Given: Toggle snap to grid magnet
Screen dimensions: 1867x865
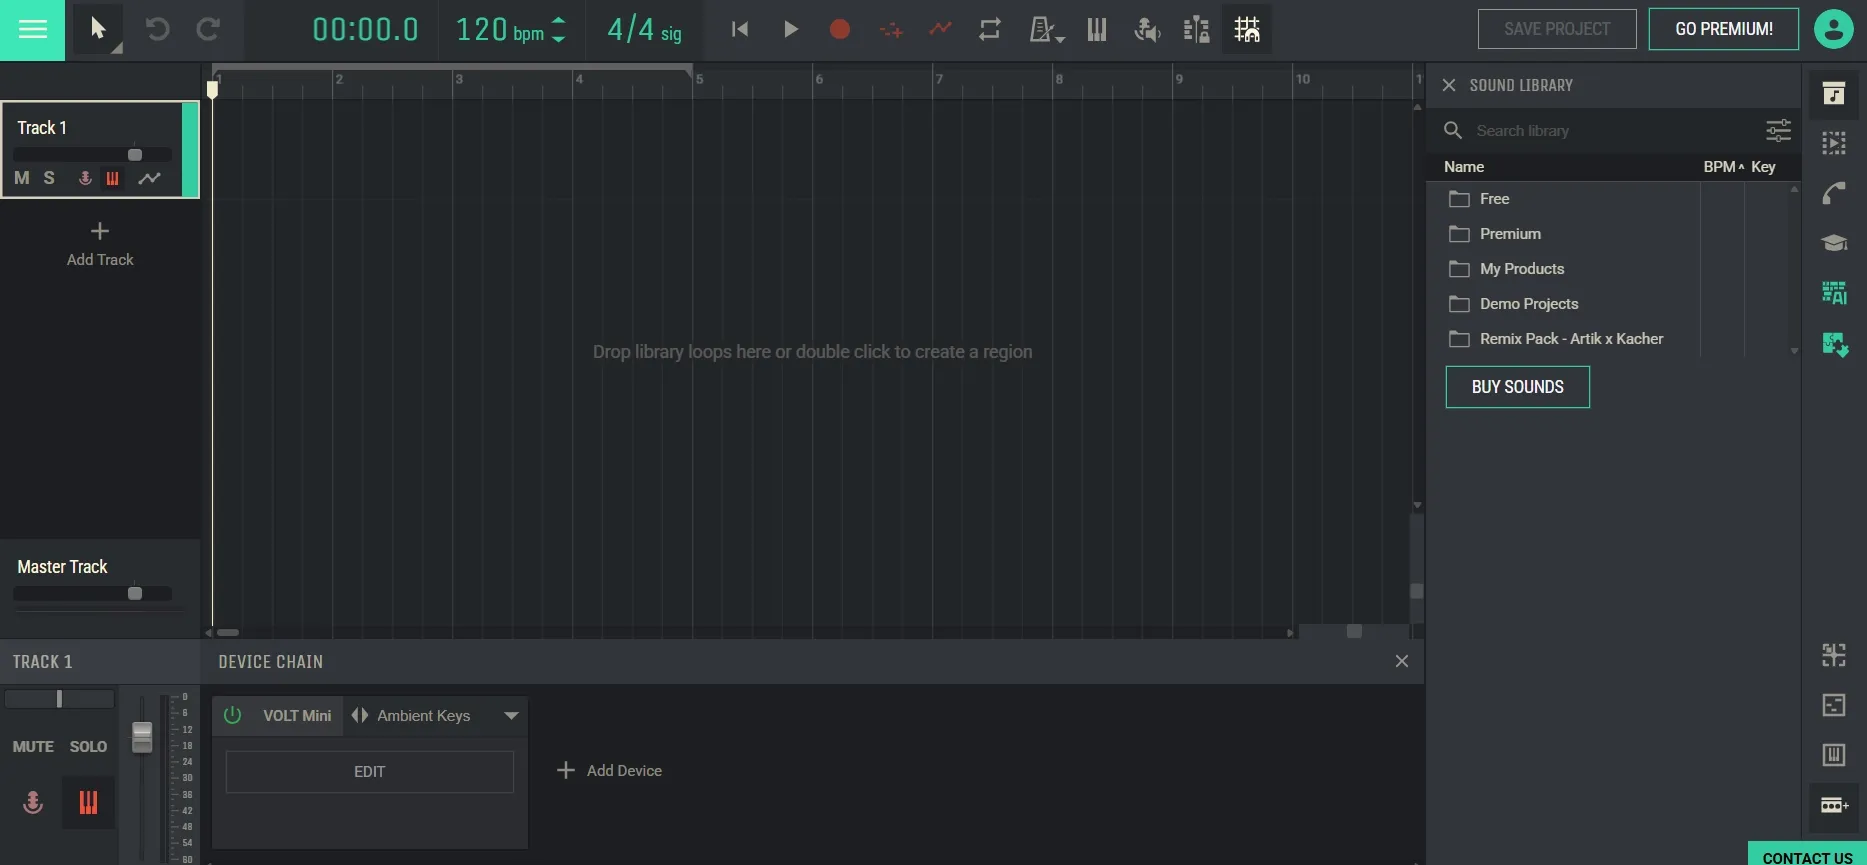Looking at the screenshot, I should [x=1247, y=29].
